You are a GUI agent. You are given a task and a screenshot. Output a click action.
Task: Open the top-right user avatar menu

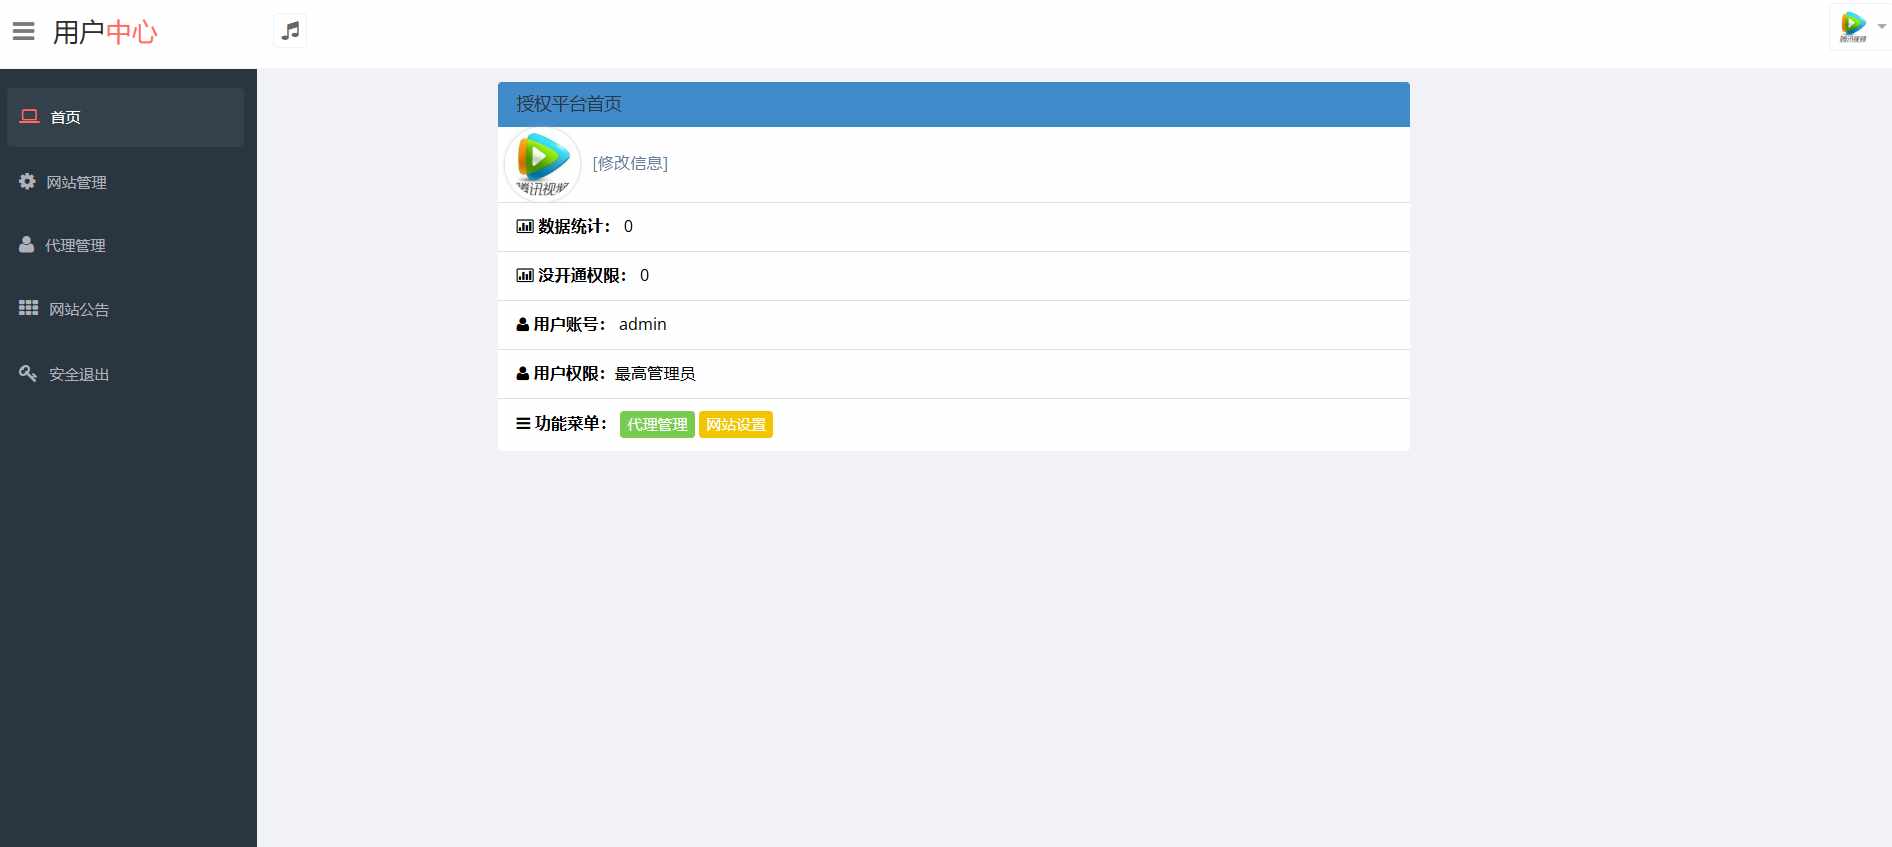[x=1852, y=26]
